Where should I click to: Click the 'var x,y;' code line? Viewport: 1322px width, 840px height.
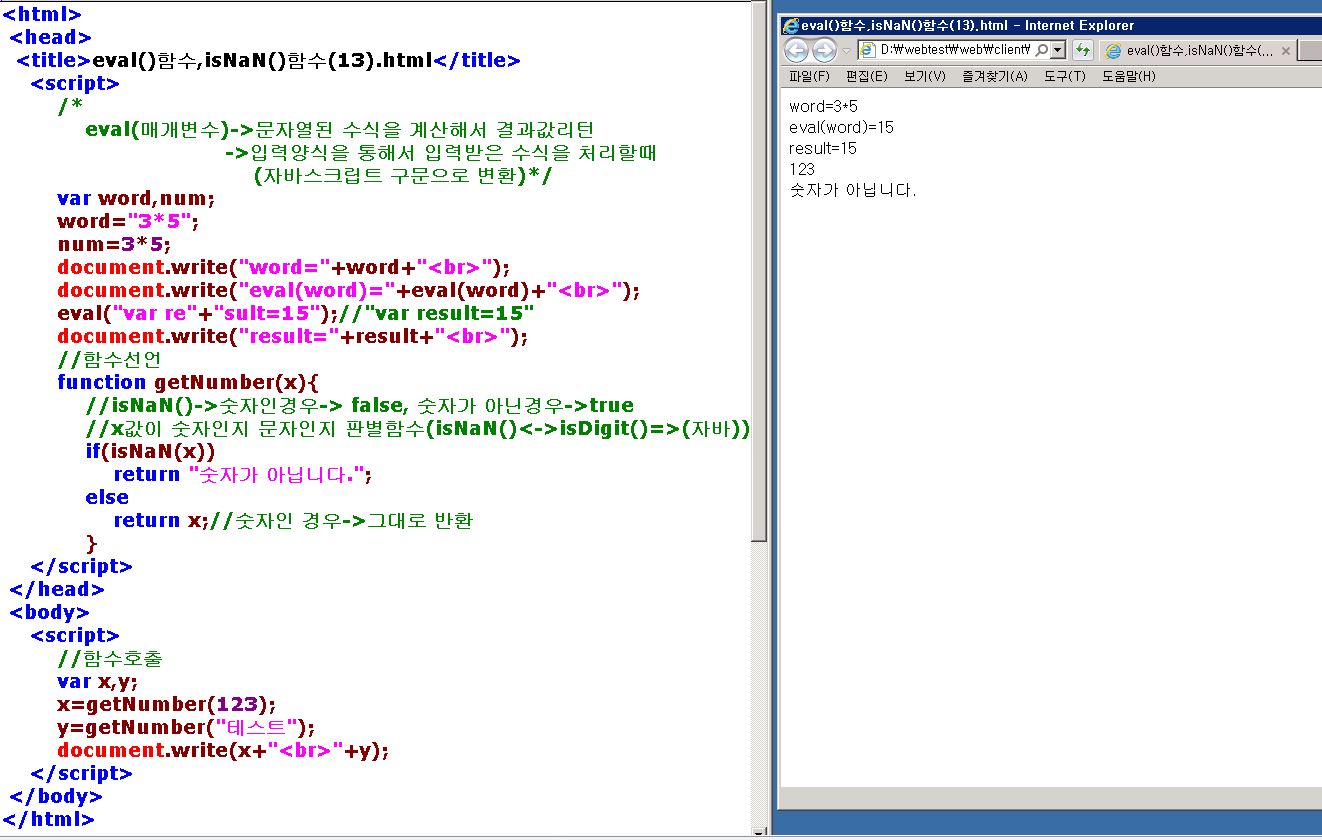tap(98, 681)
